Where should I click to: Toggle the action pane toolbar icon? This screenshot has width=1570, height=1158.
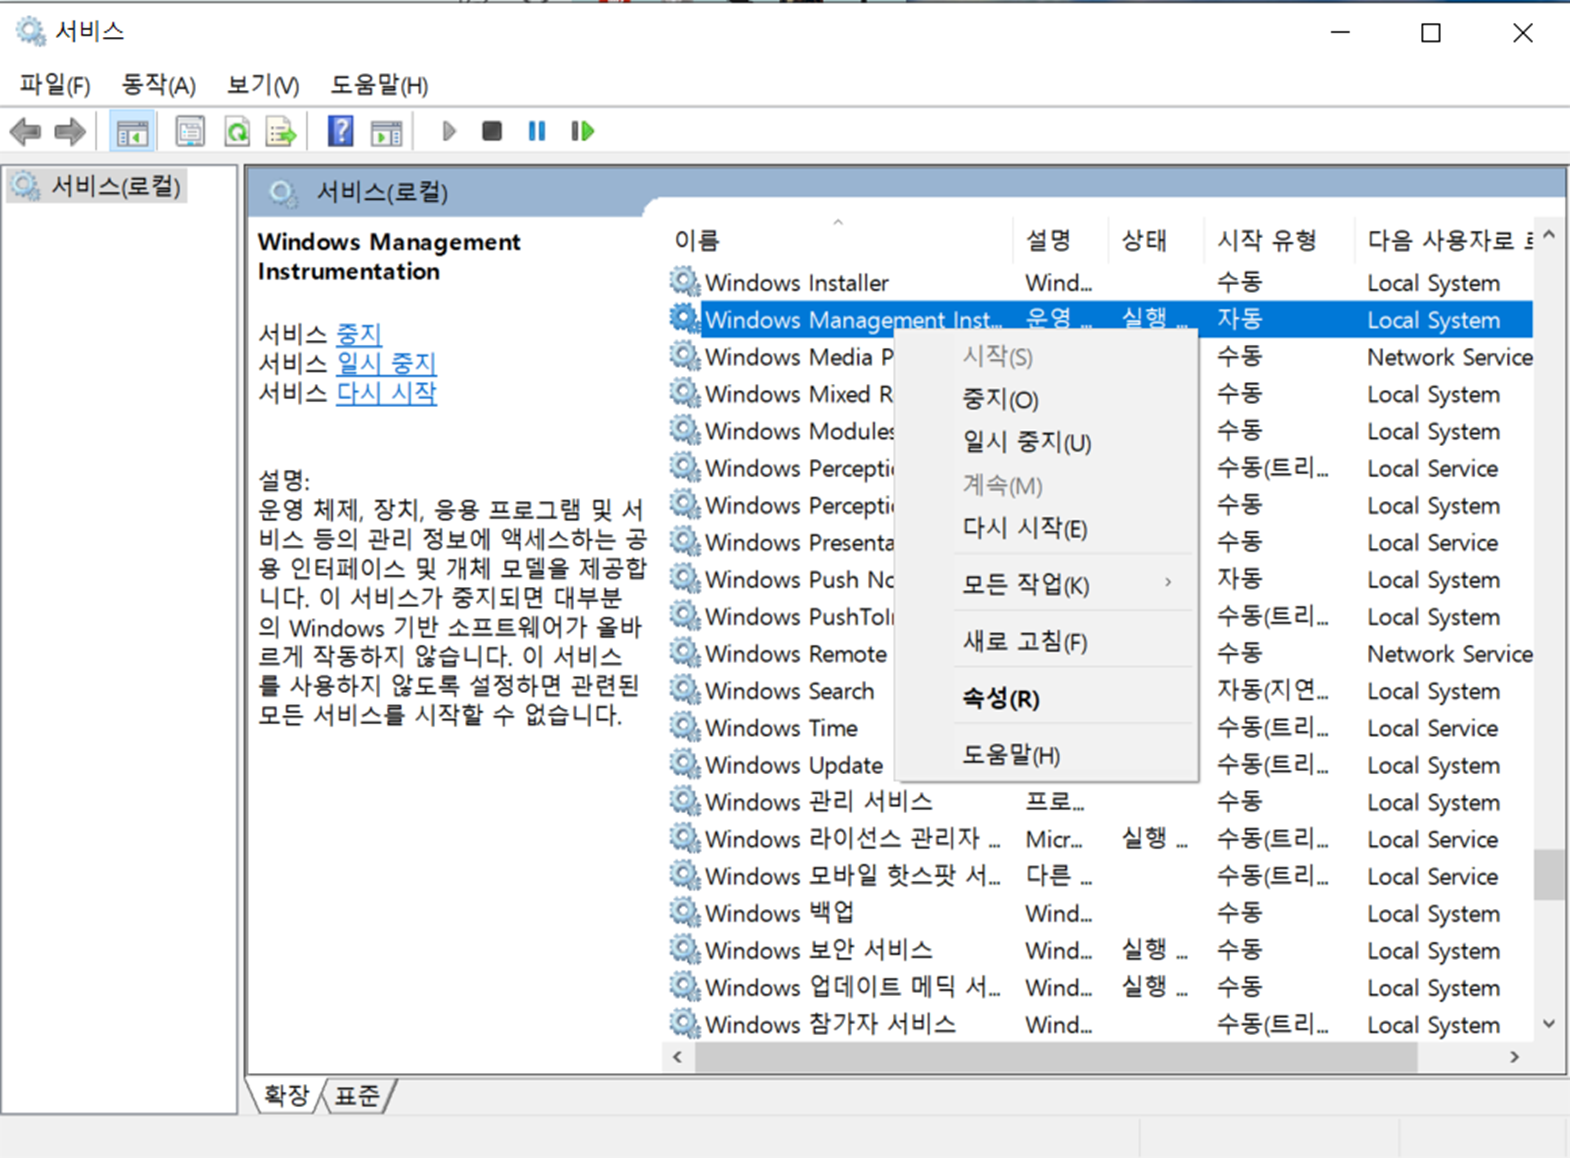pyautogui.click(x=386, y=131)
